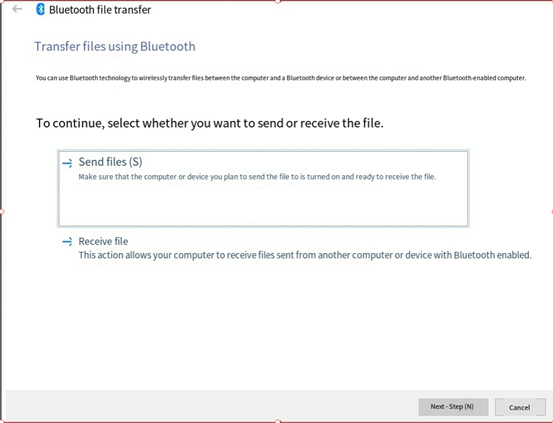Screen dimensions: 553x423
Task: Click the Bluetooth logo icon
Action: coord(41,9)
